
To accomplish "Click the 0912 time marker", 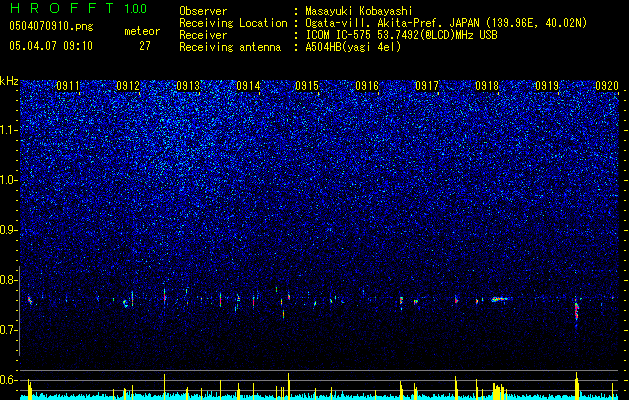I will point(128,86).
